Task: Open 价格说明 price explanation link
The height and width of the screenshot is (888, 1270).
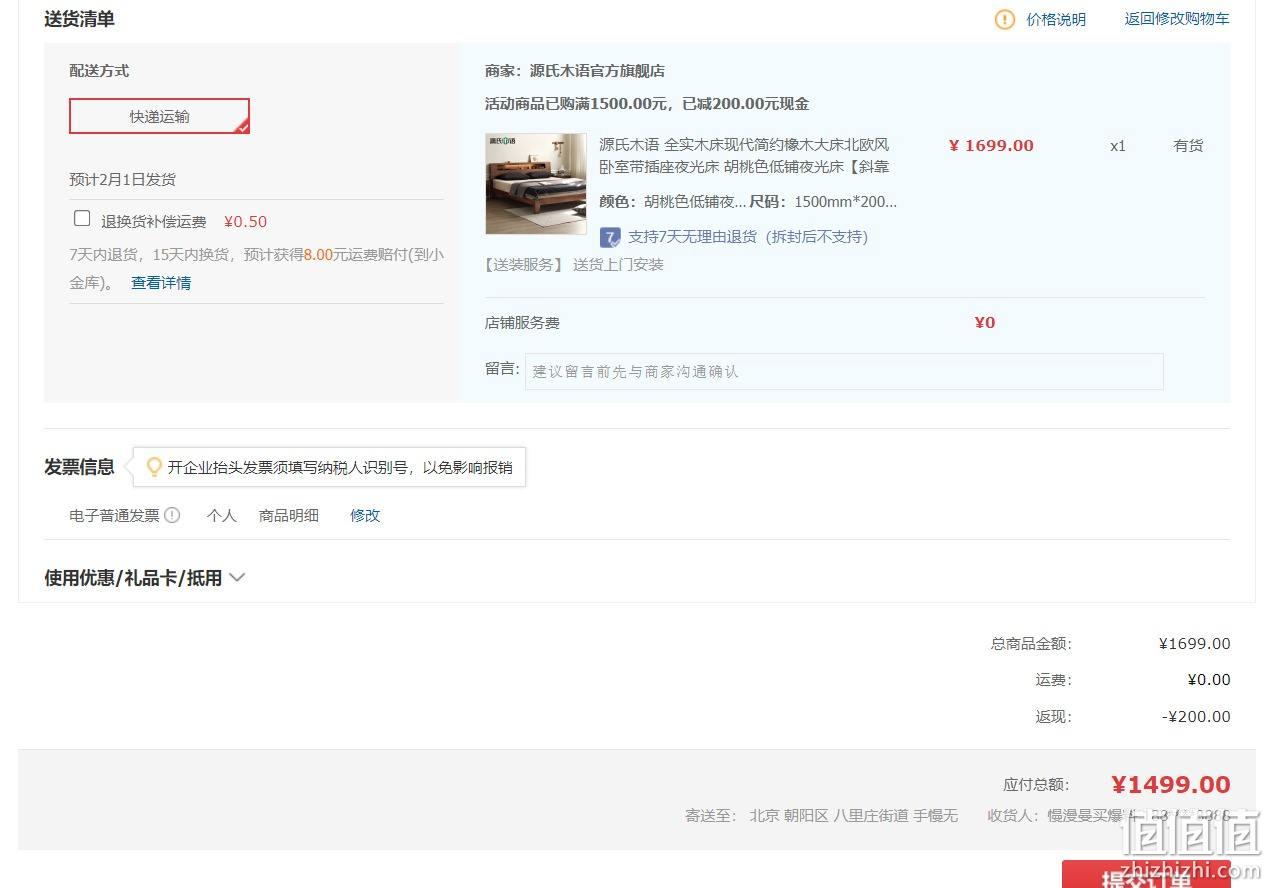Action: tap(1056, 19)
